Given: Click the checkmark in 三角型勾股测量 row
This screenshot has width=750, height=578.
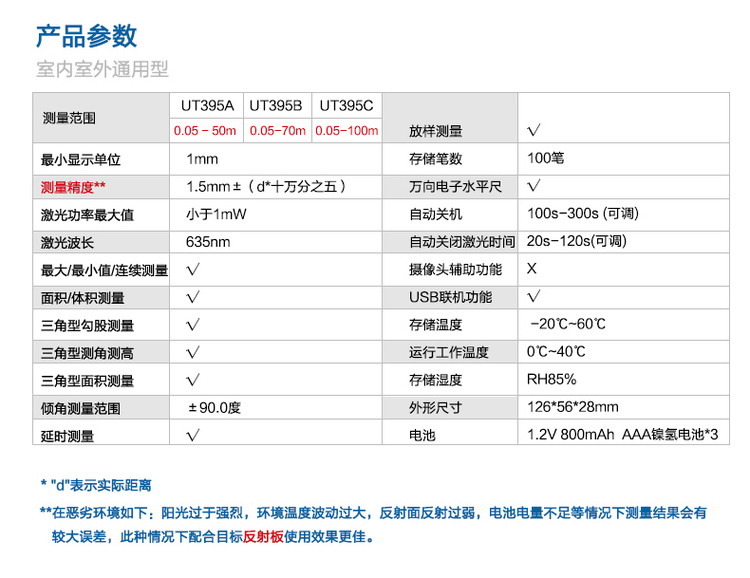Looking at the screenshot, I should click(193, 325).
